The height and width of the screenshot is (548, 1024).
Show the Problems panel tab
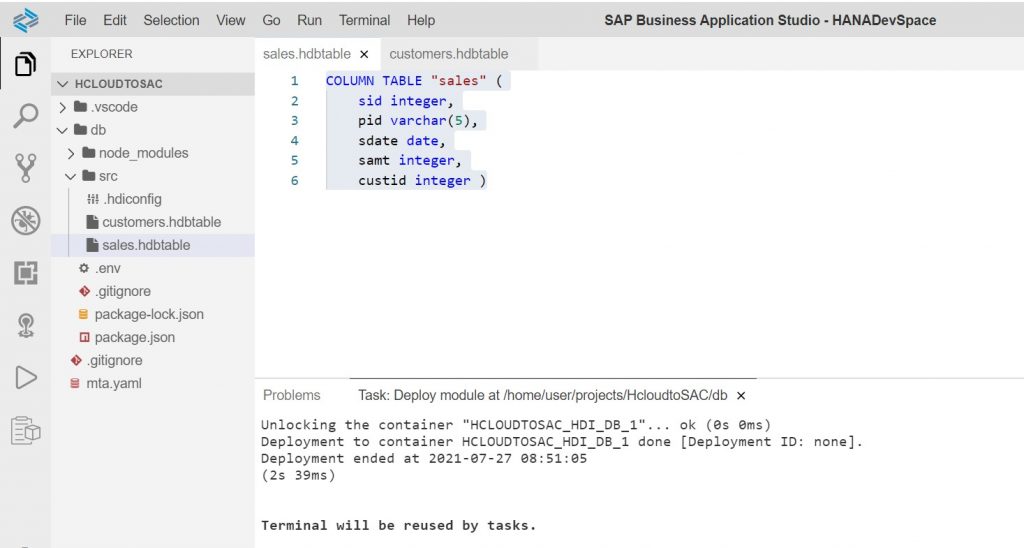point(291,395)
